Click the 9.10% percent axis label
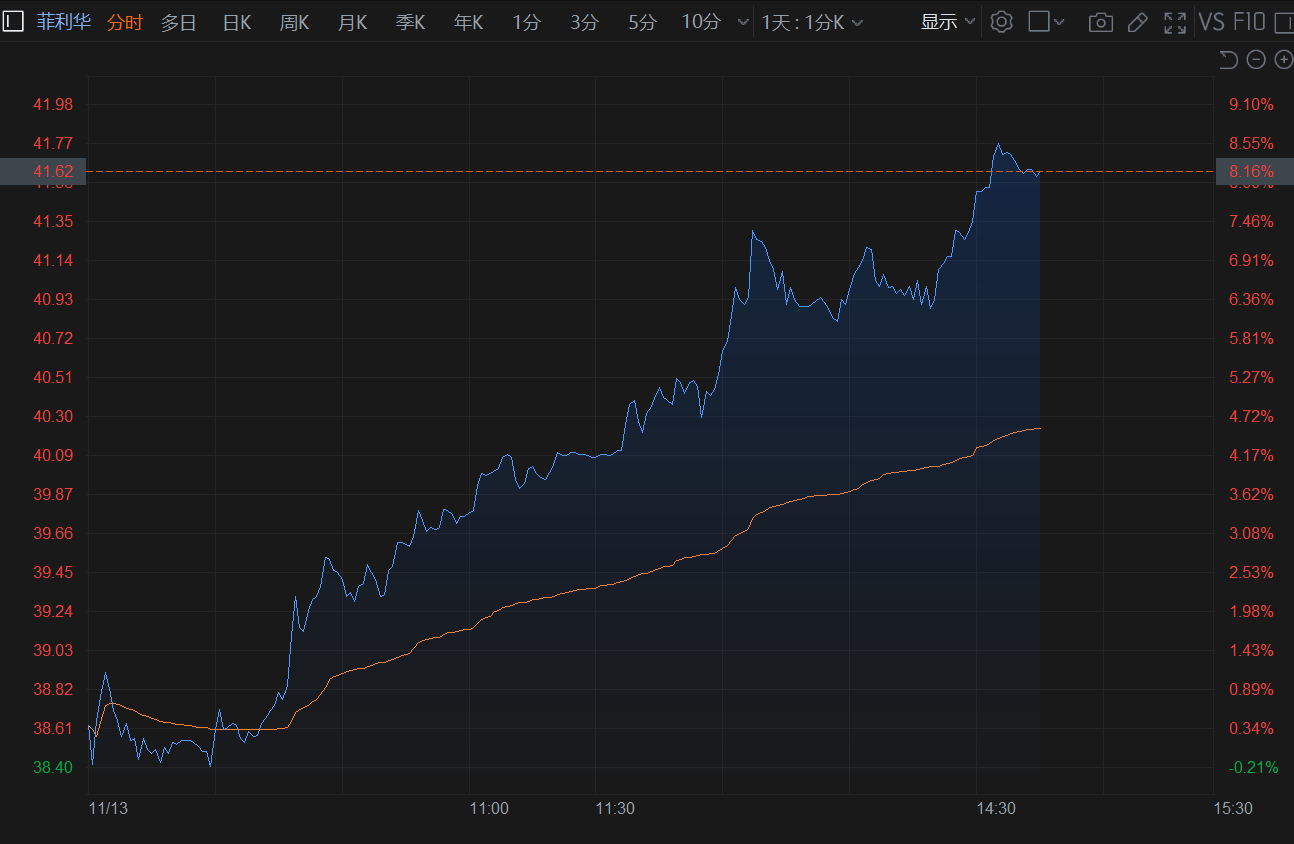The width and height of the screenshot is (1294, 844). point(1251,104)
